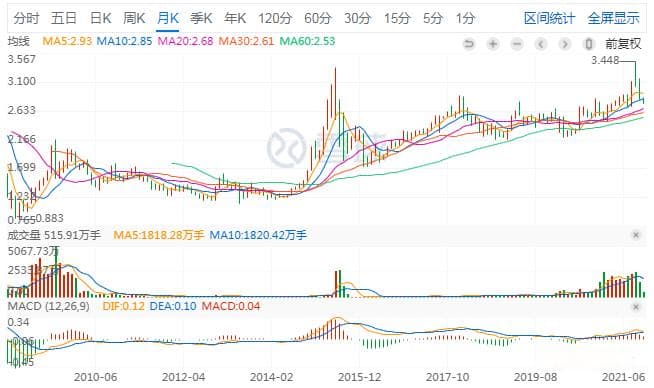654x388 pixels.
Task: Select the 日K tab
Action: [101, 18]
